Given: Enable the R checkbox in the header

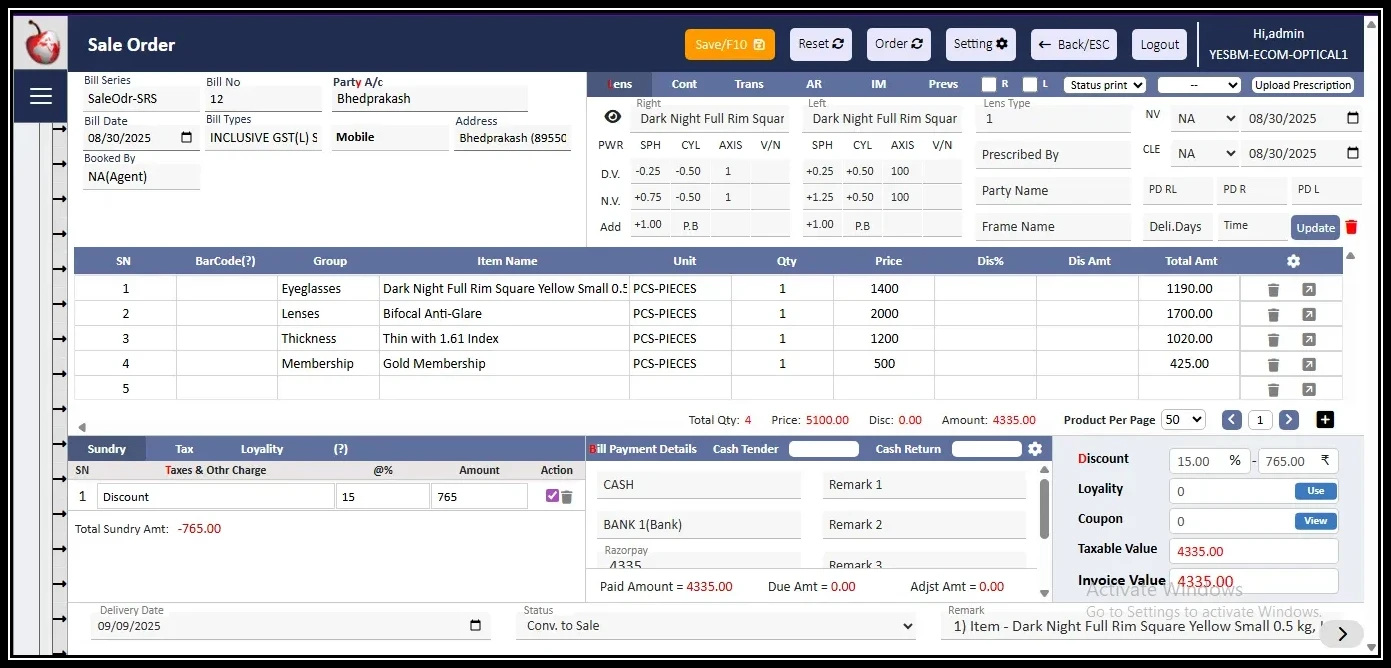Looking at the screenshot, I should pos(988,84).
